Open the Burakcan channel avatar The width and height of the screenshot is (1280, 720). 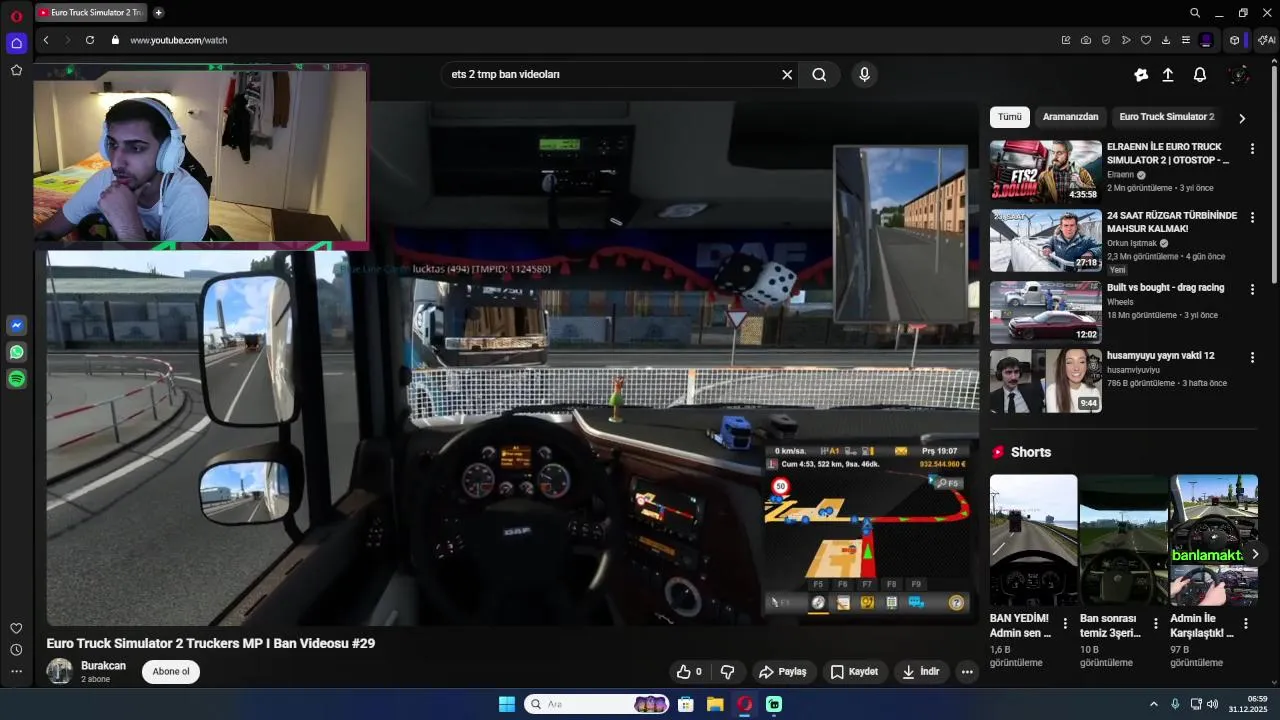point(60,671)
